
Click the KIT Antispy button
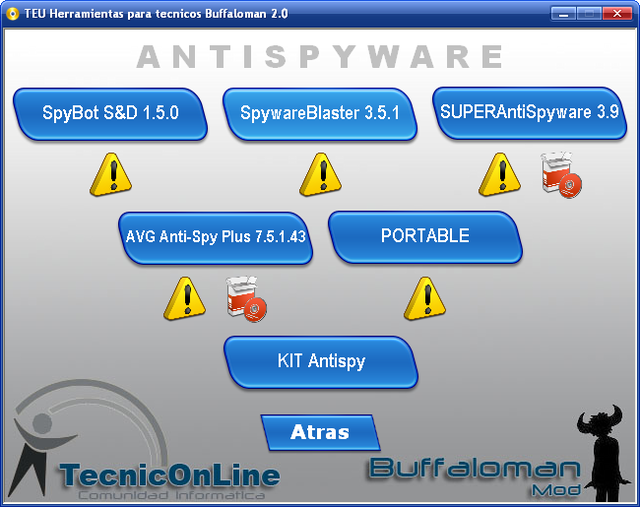(x=321, y=362)
